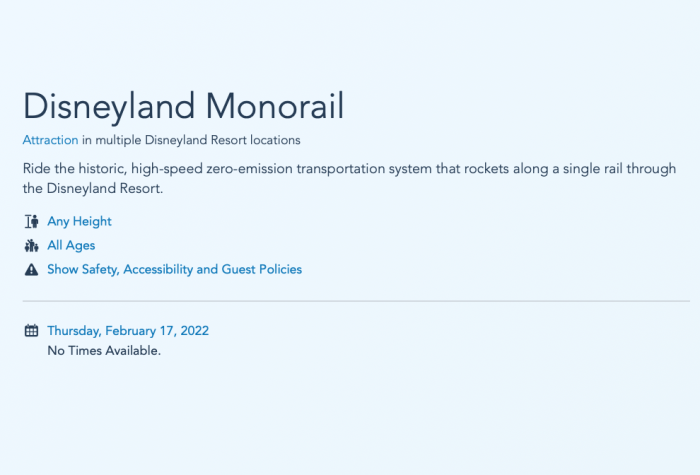700x475 pixels.
Task: Open the All Ages link
Action: tap(71, 246)
